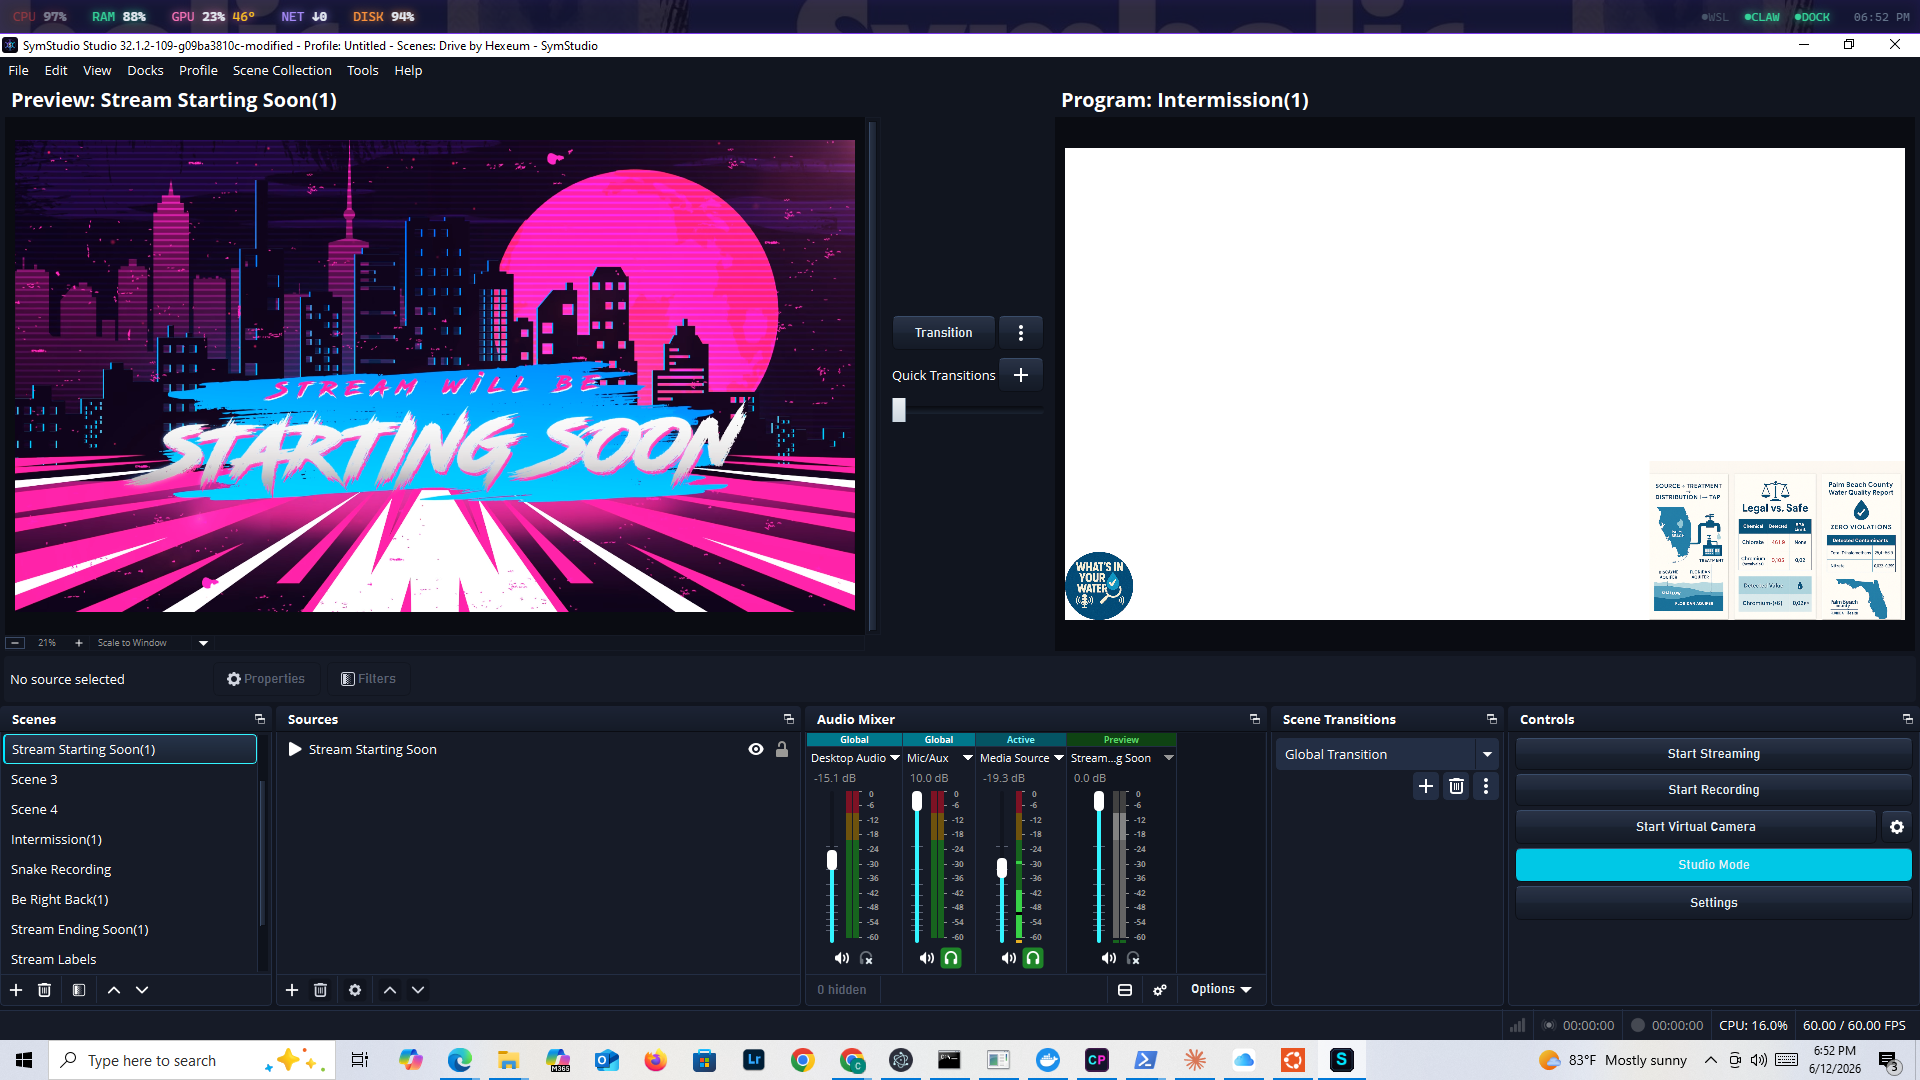This screenshot has width=1920, height=1080.
Task: Click the T-bar transition slider handle
Action: tap(899, 410)
